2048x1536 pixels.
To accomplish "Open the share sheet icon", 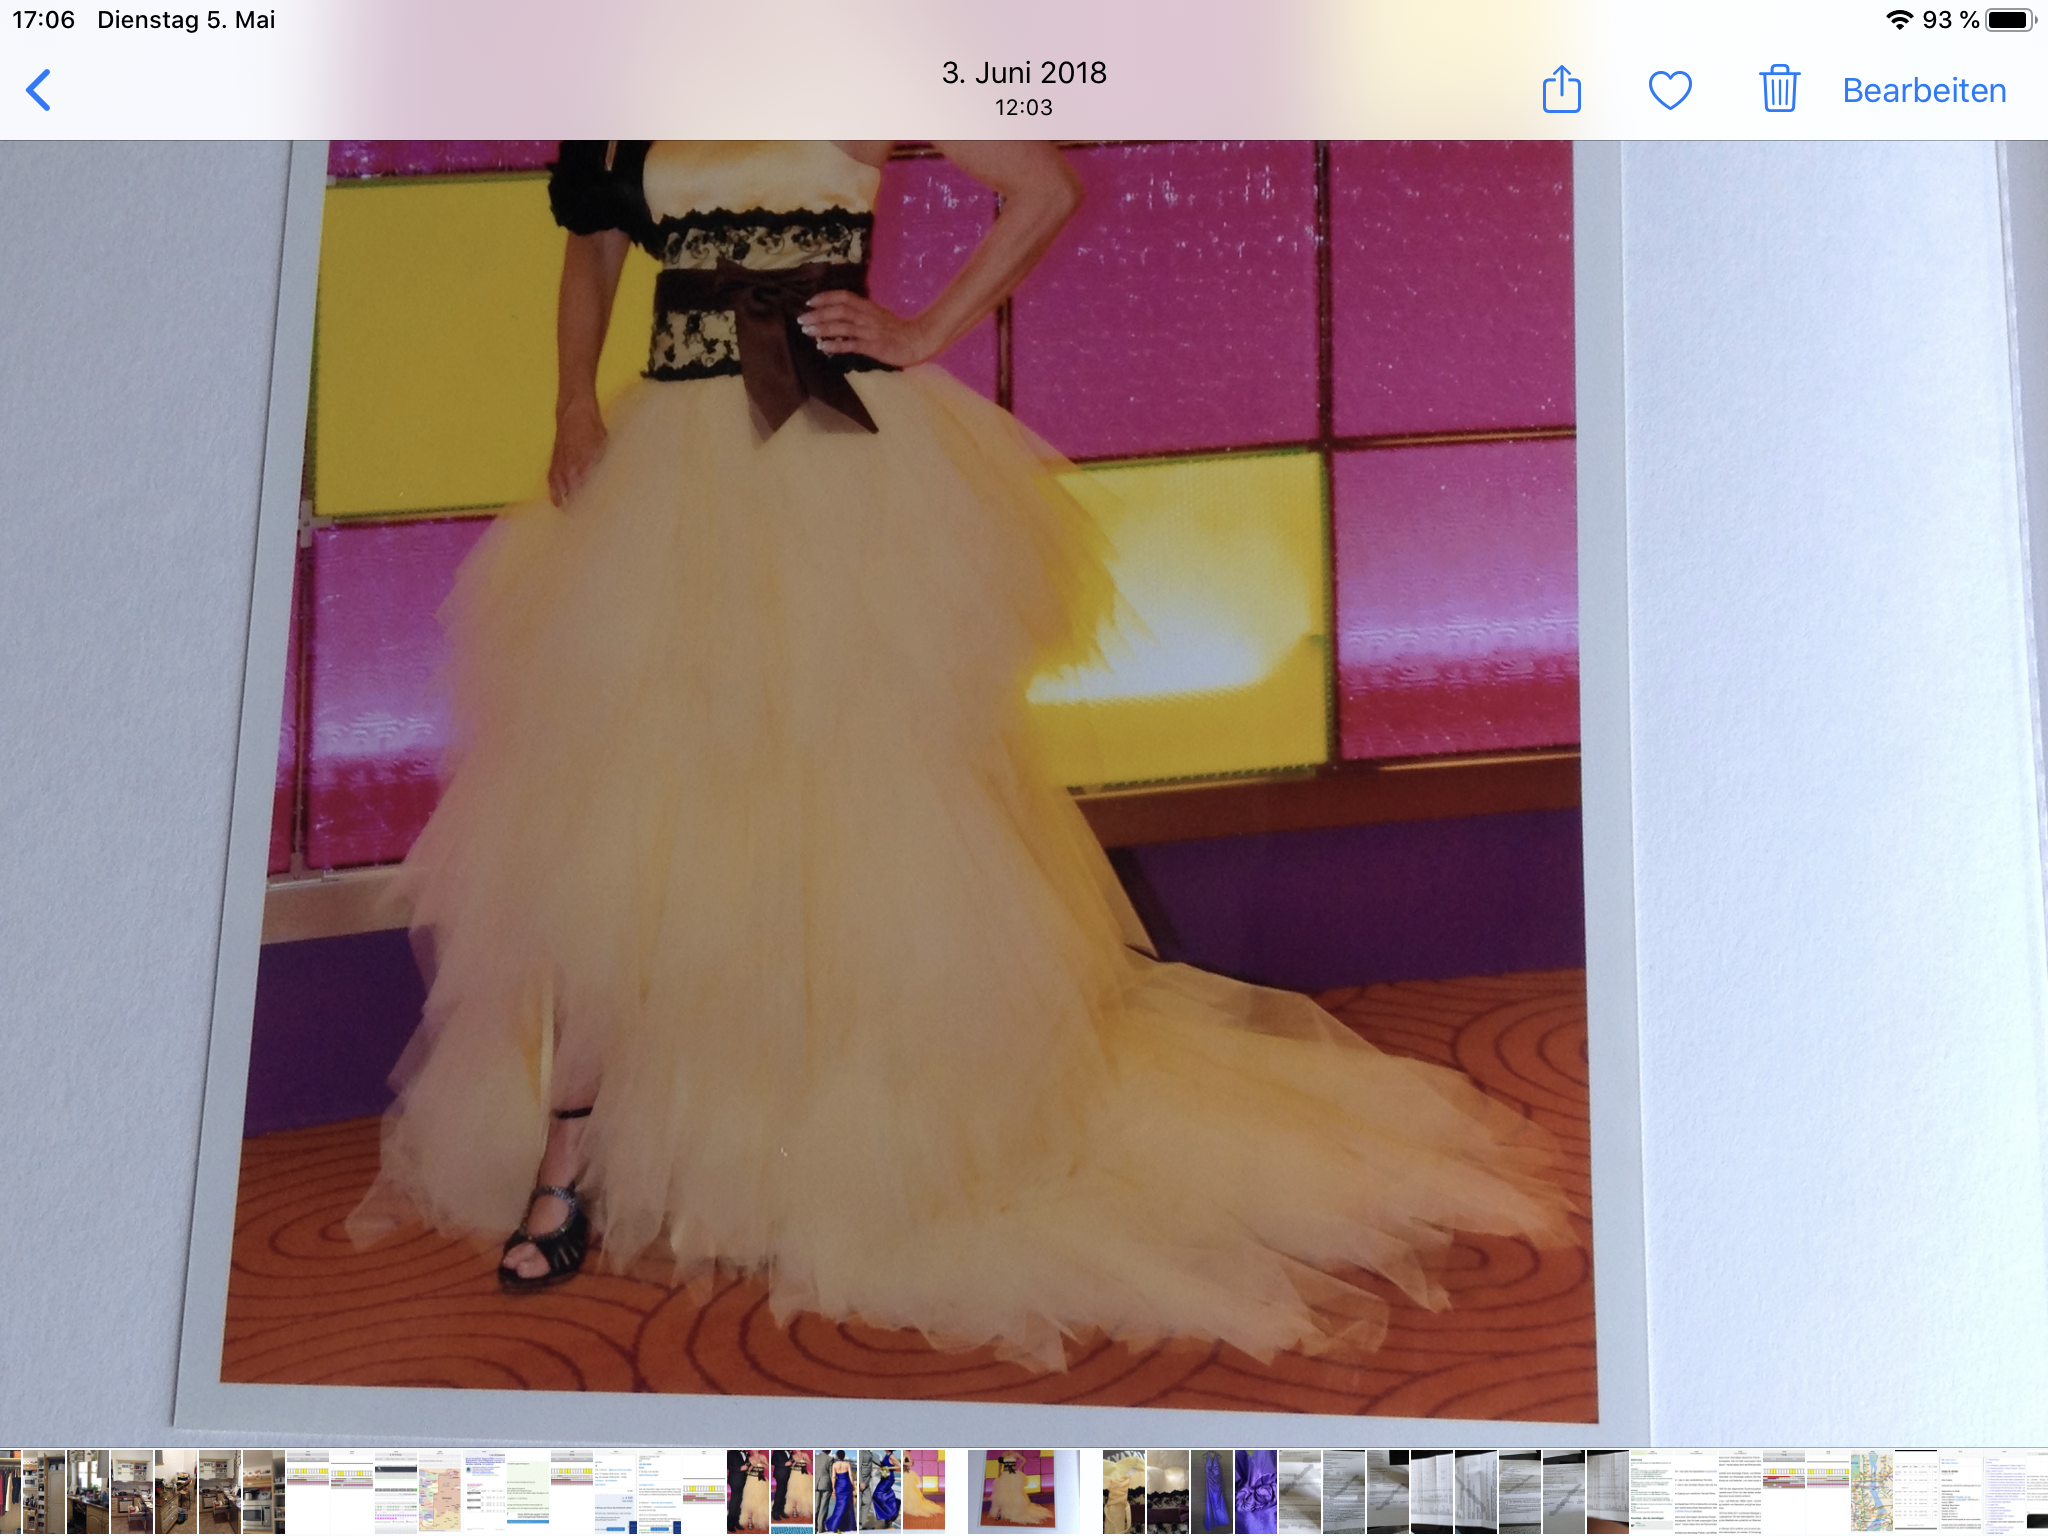I will click(x=1561, y=90).
